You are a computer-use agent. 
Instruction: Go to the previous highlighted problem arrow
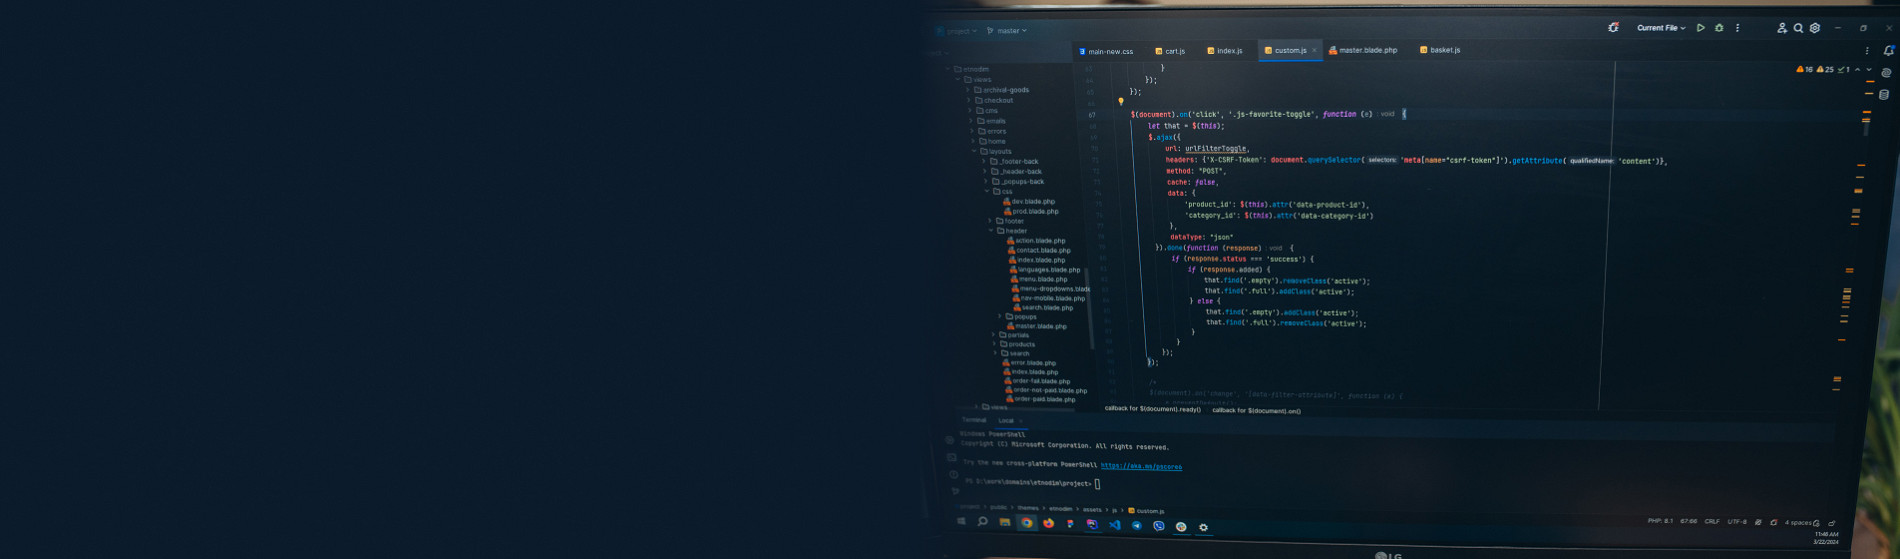[1858, 70]
